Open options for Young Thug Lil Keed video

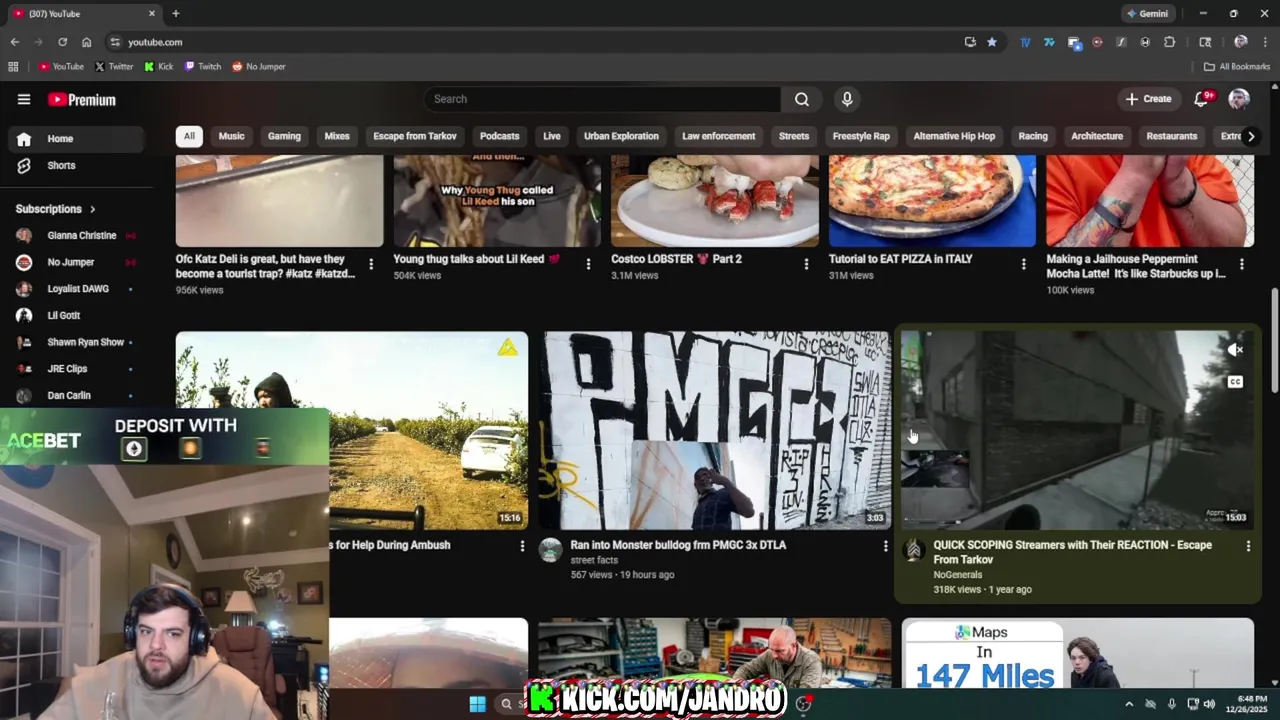588,264
